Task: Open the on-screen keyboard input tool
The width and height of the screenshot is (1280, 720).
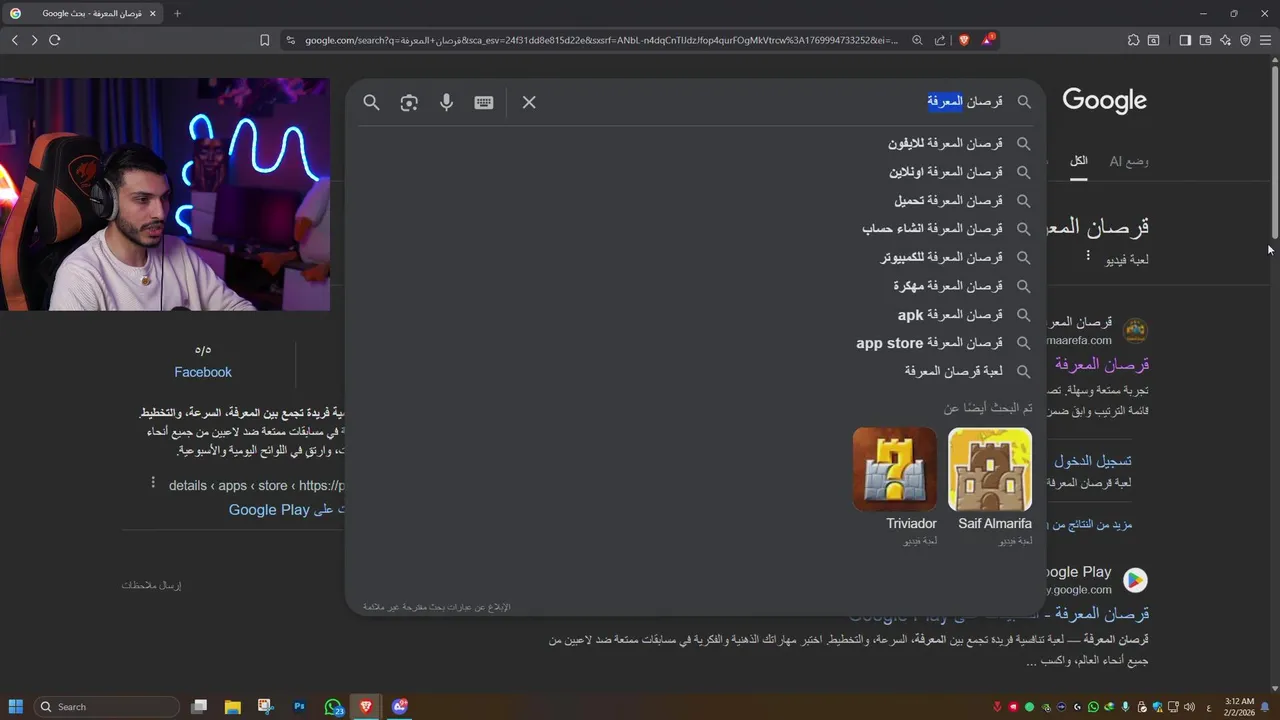Action: pyautogui.click(x=484, y=102)
